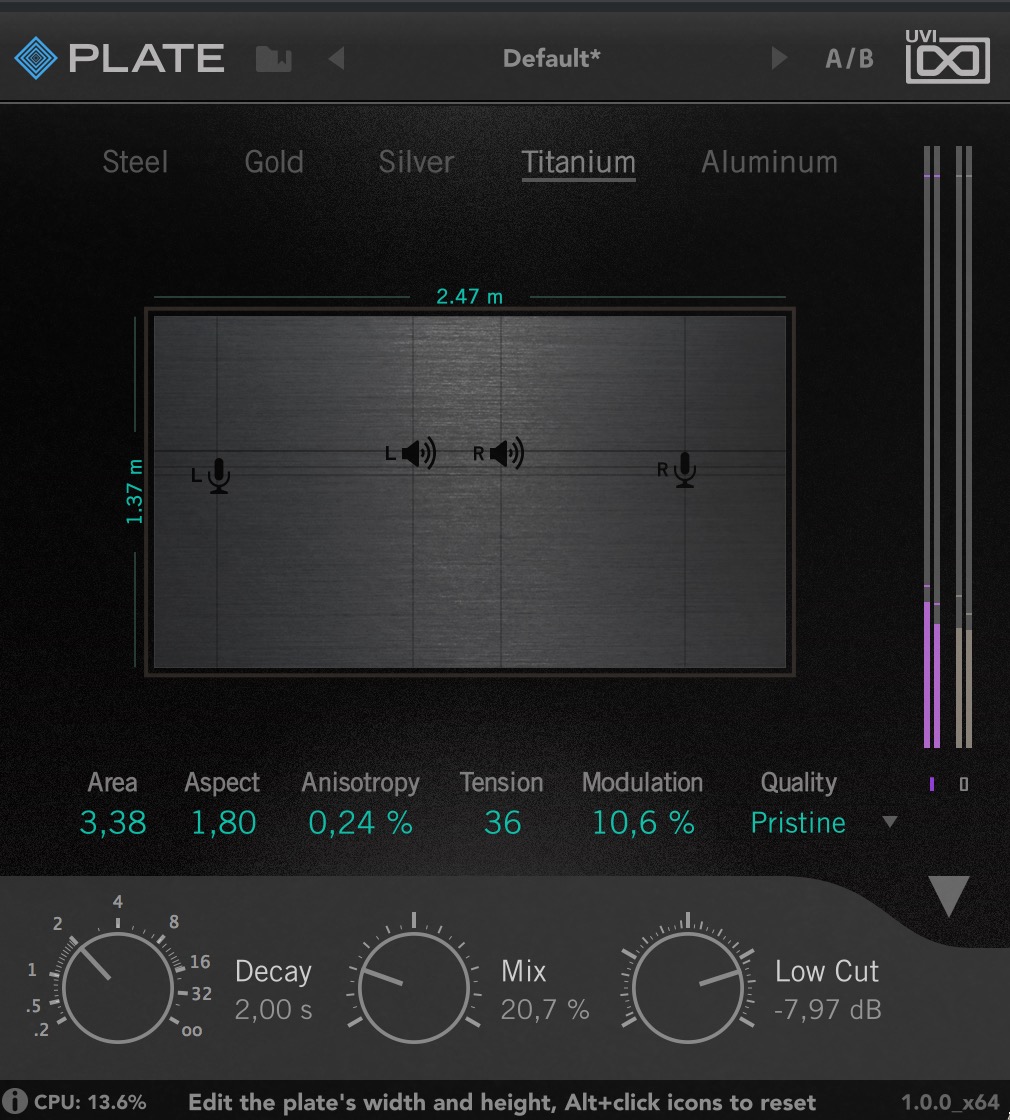The image size is (1010, 1120).
Task: Select the Aluminum plate material
Action: click(768, 162)
